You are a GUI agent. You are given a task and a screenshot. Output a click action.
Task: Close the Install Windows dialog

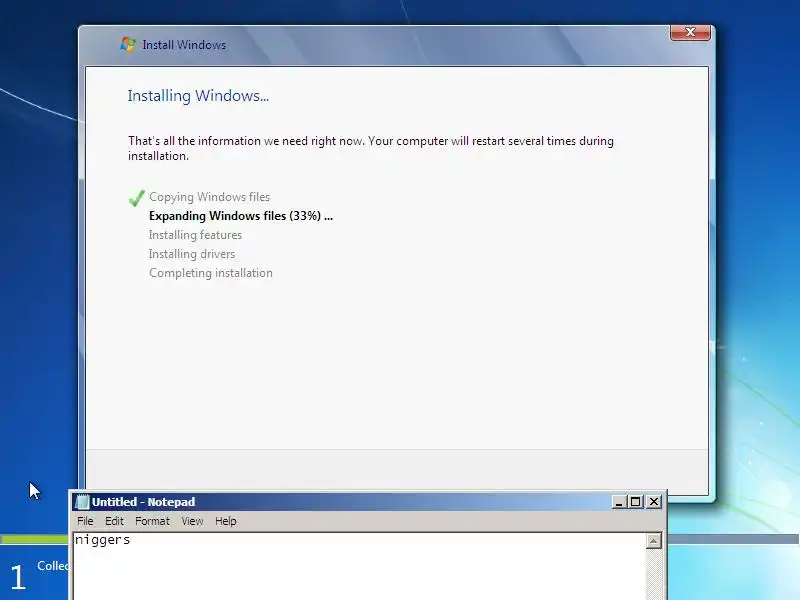(690, 32)
